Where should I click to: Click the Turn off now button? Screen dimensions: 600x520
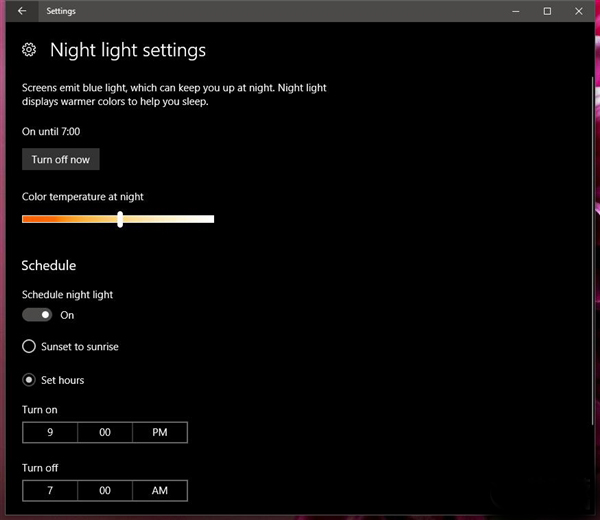60,159
